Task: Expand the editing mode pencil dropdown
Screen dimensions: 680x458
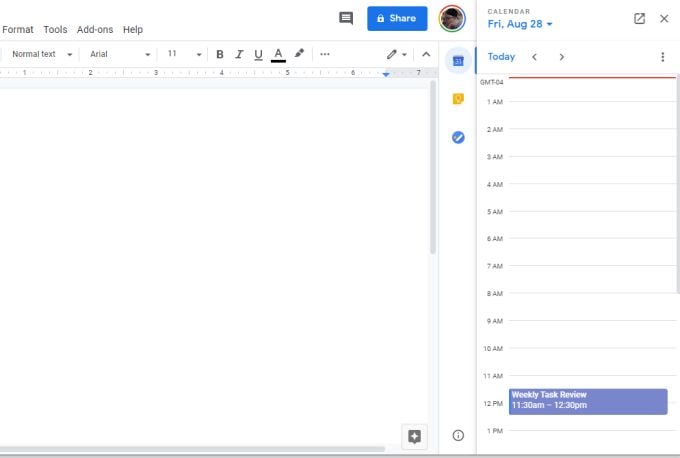Action: click(397, 54)
